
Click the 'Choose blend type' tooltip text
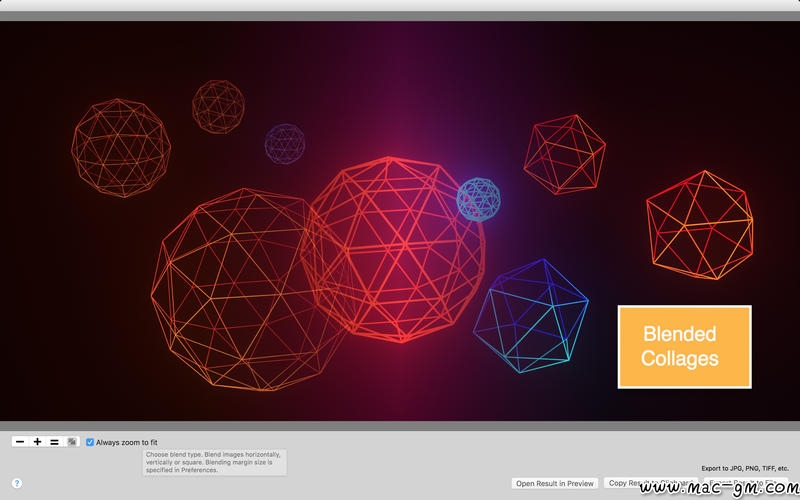pyautogui.click(x=214, y=462)
